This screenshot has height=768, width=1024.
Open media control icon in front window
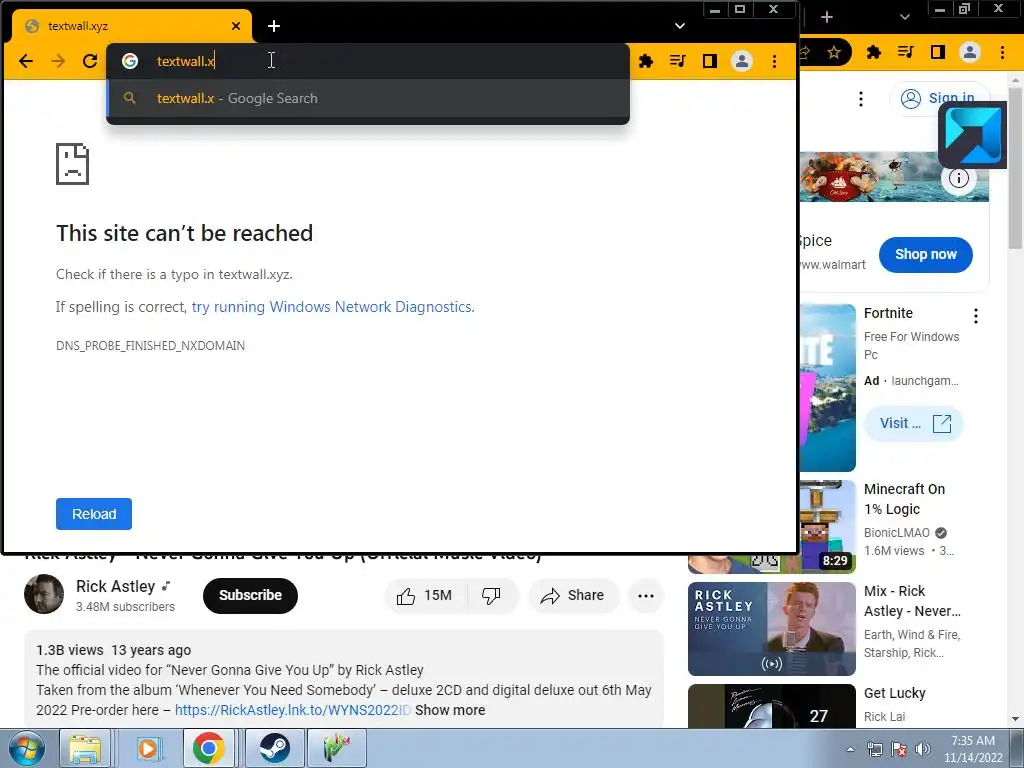[x=678, y=61]
